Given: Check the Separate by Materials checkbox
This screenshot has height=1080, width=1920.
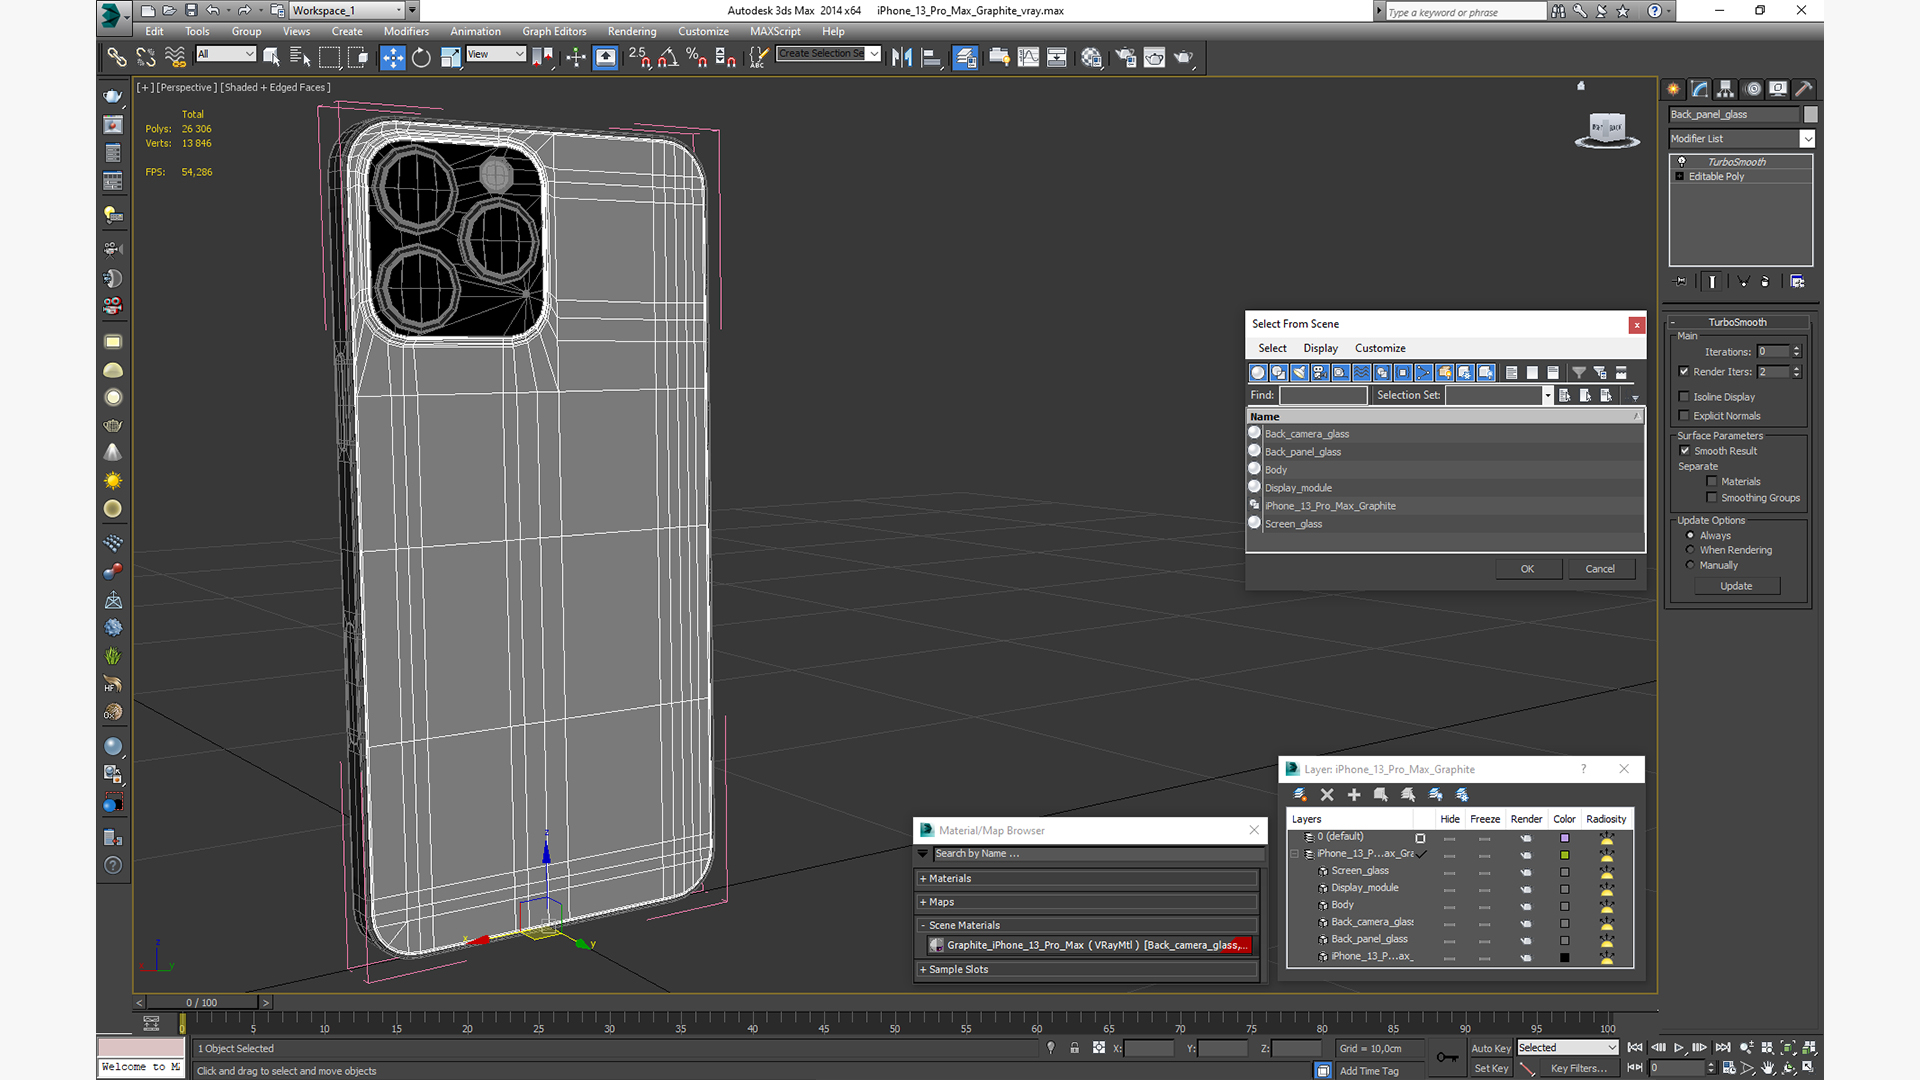Looking at the screenshot, I should (1712, 482).
